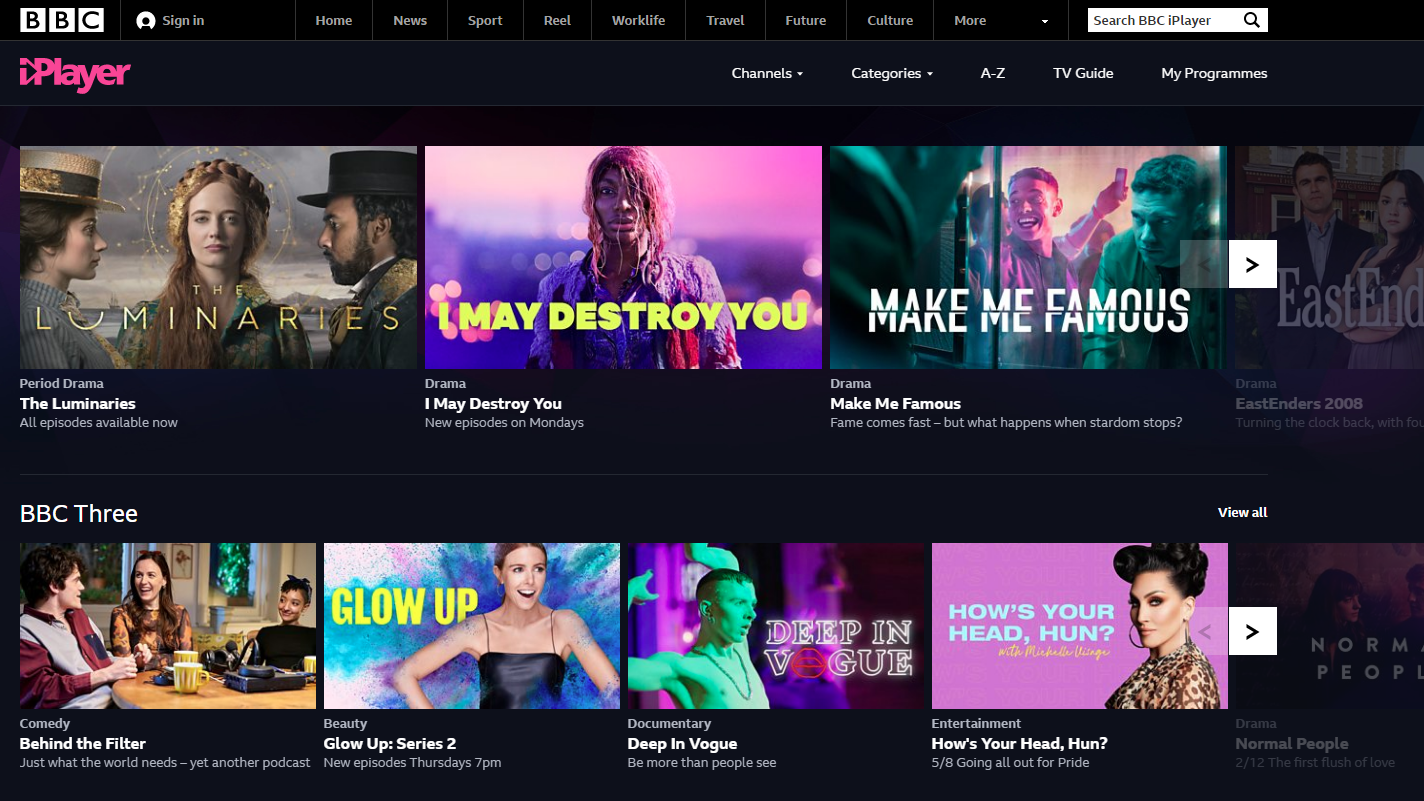Click the BBC logo
The height and width of the screenshot is (801, 1424).
click(61, 20)
